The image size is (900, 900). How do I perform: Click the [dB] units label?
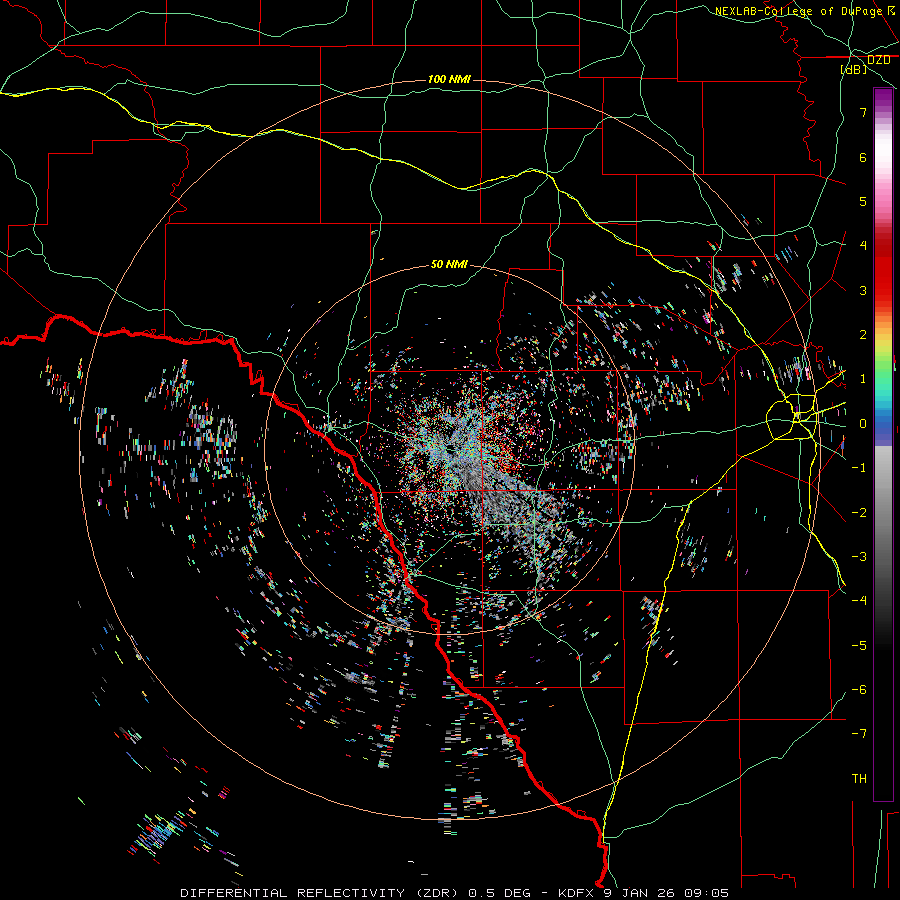[x=854, y=69]
